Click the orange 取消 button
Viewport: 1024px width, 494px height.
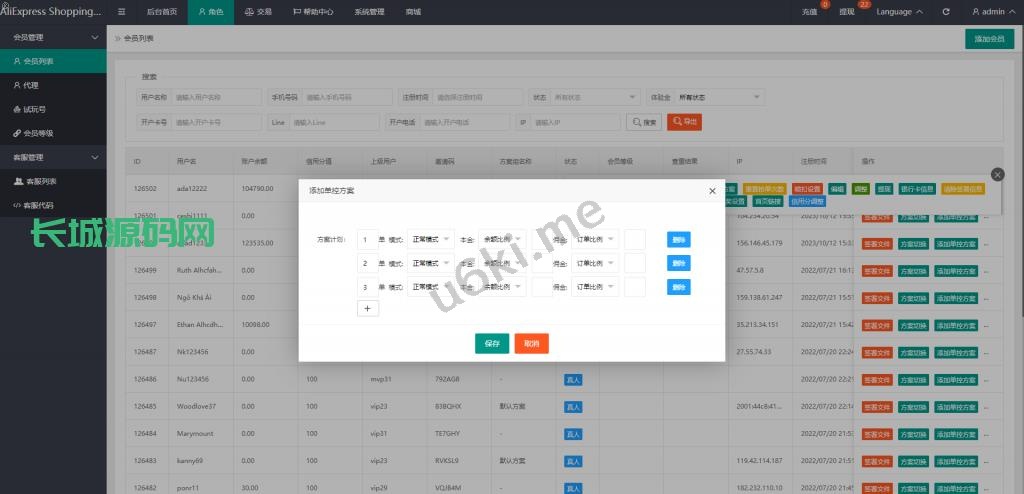pos(531,343)
